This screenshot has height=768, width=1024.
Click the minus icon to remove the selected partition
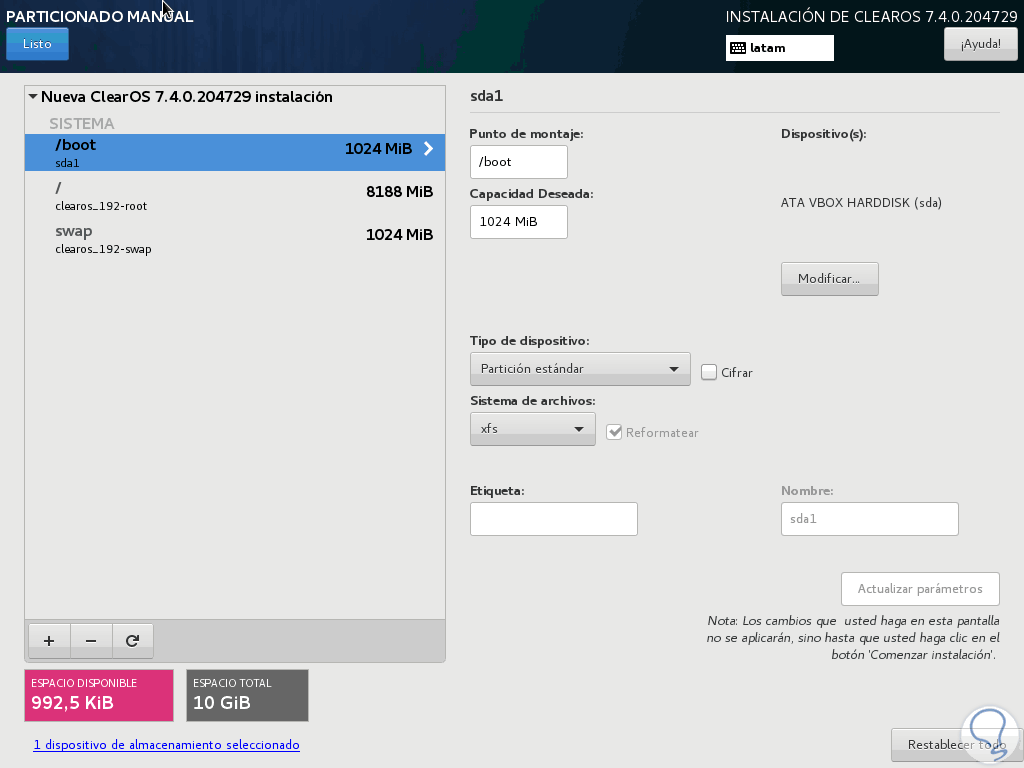pos(91,641)
